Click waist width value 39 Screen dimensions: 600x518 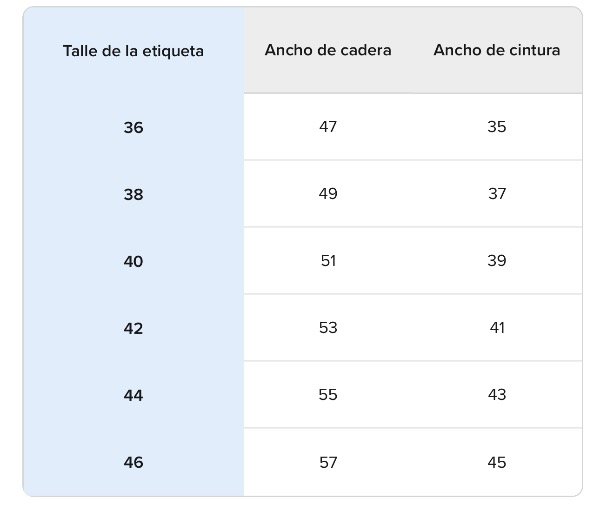point(497,261)
